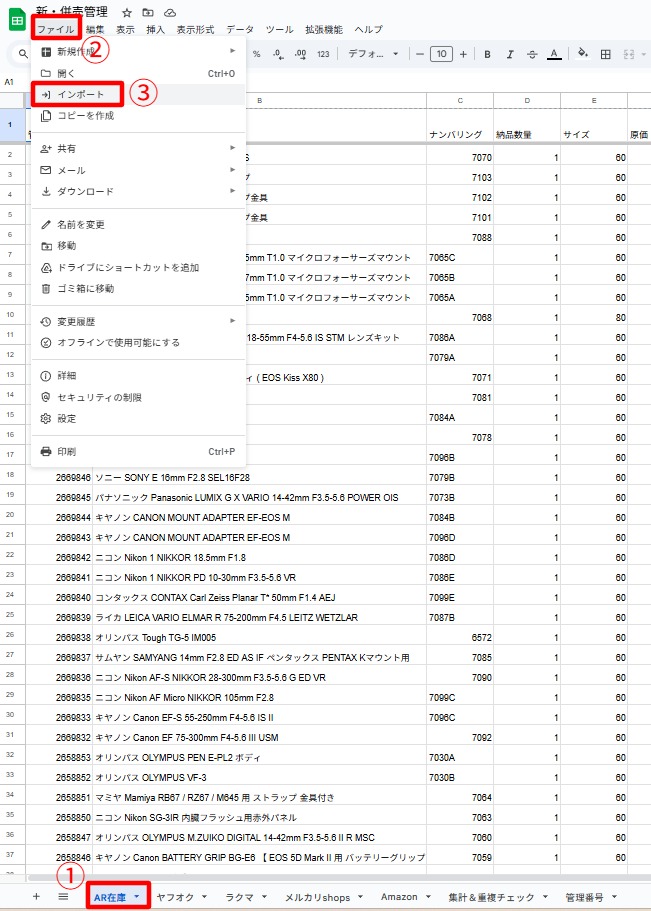Click the move-to-folder icon near title
651x911 pixels.
pos(148,12)
